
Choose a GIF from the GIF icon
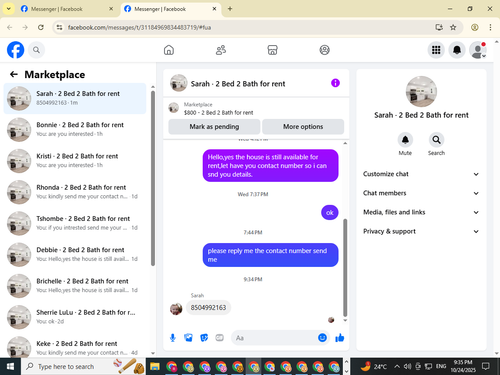219,338
